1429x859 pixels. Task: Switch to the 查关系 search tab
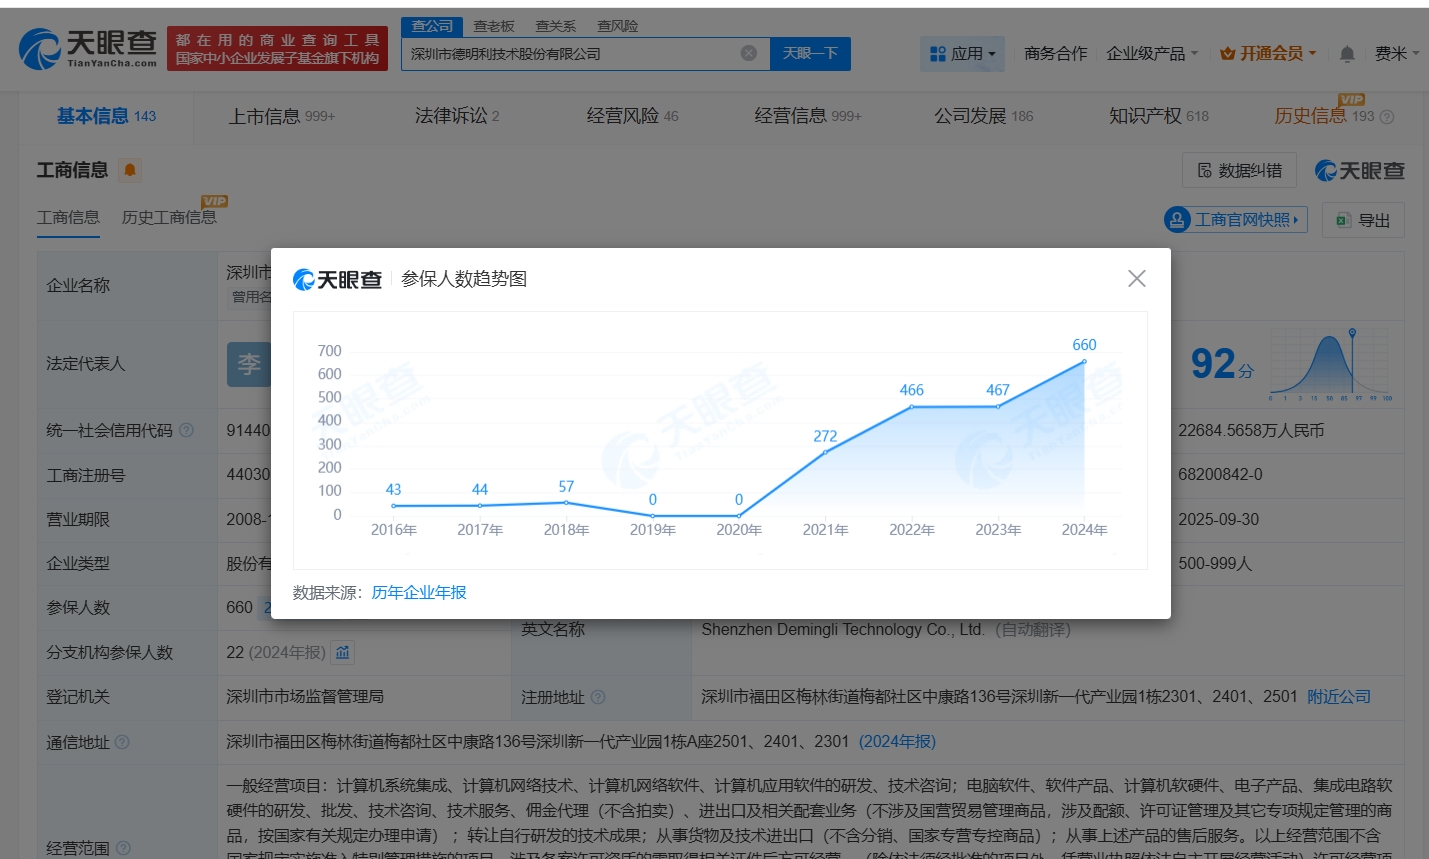(555, 26)
